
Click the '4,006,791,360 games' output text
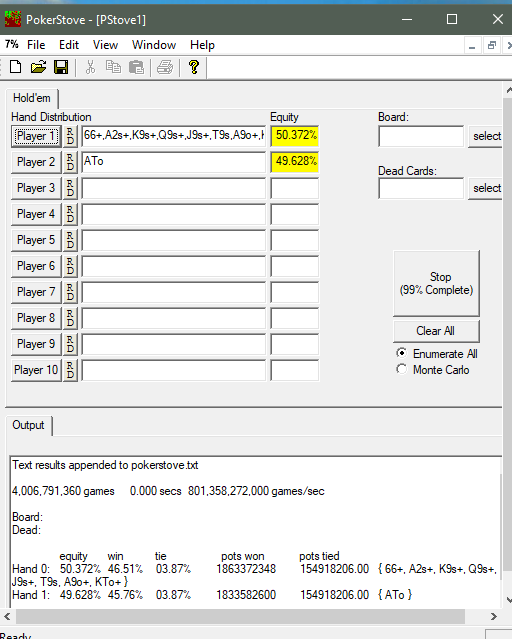[63, 491]
